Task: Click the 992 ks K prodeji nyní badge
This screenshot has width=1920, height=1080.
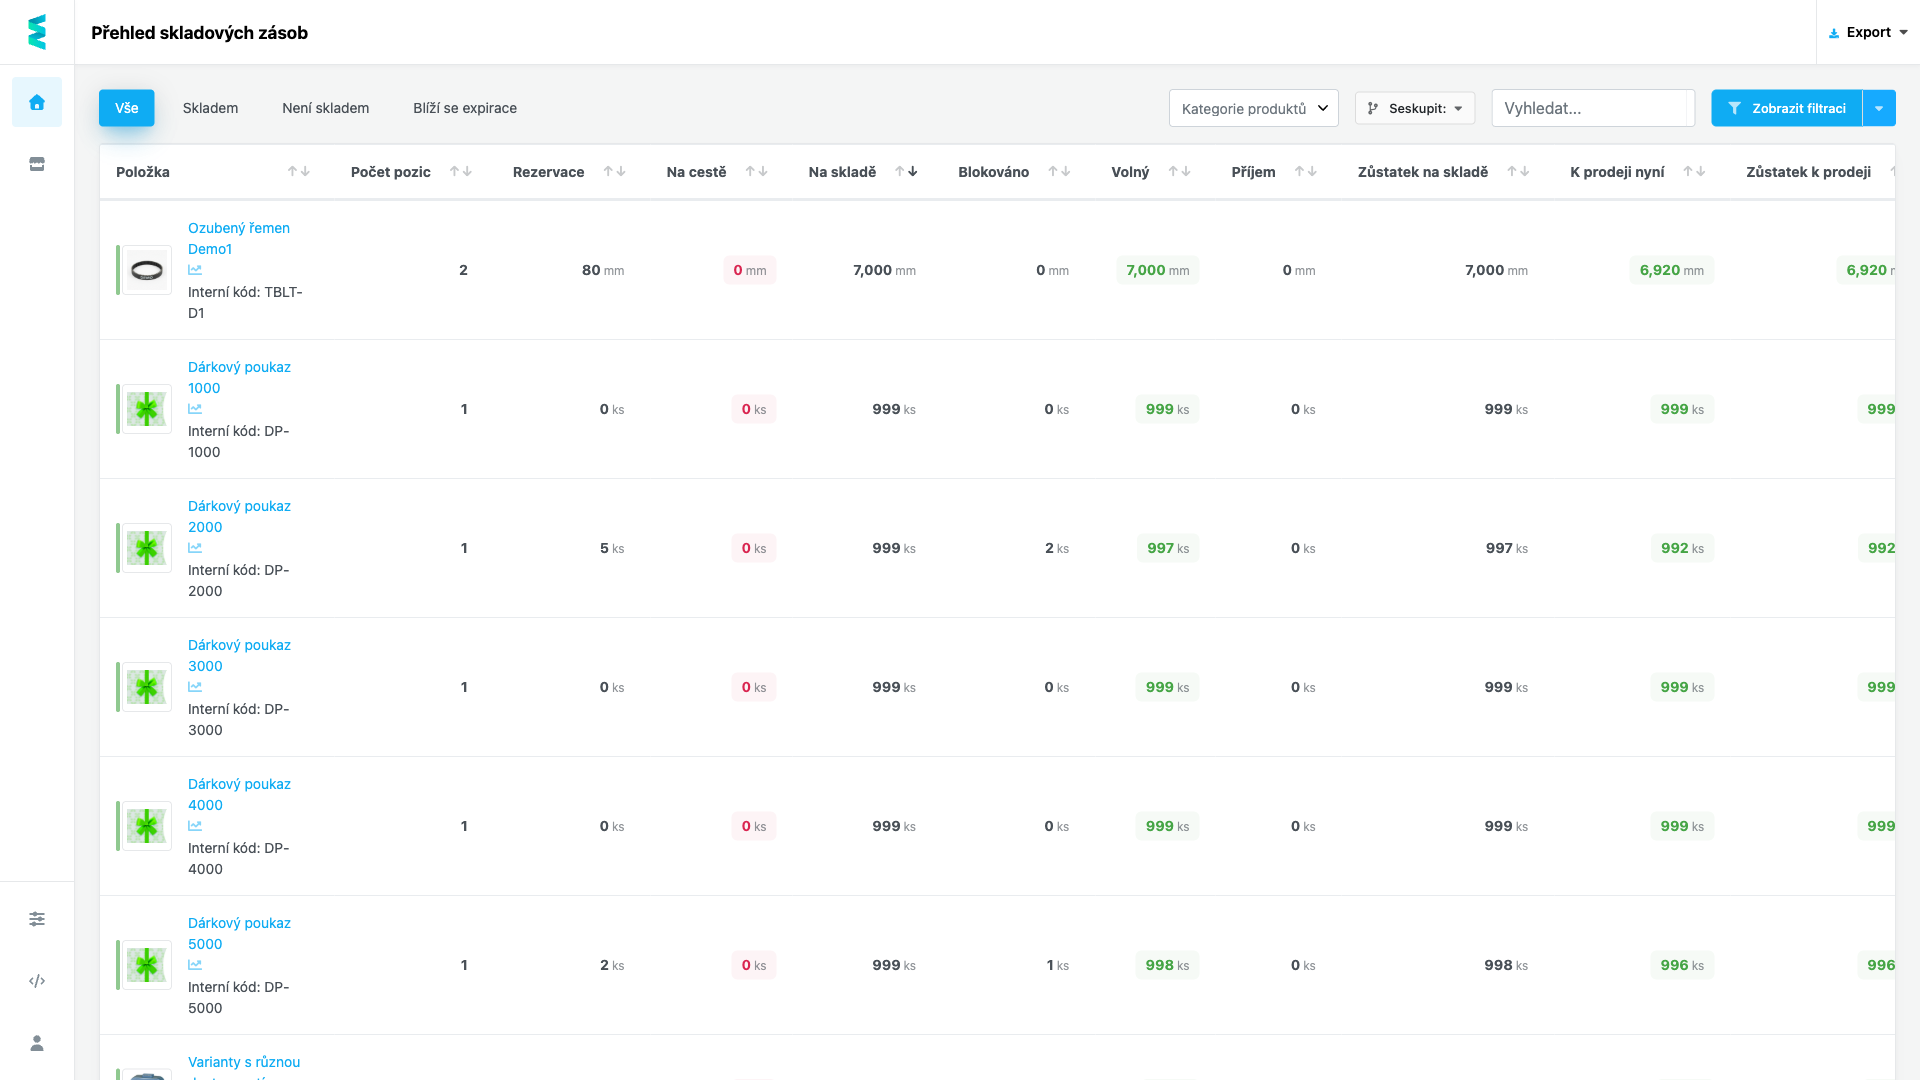Action: [x=1682, y=548]
